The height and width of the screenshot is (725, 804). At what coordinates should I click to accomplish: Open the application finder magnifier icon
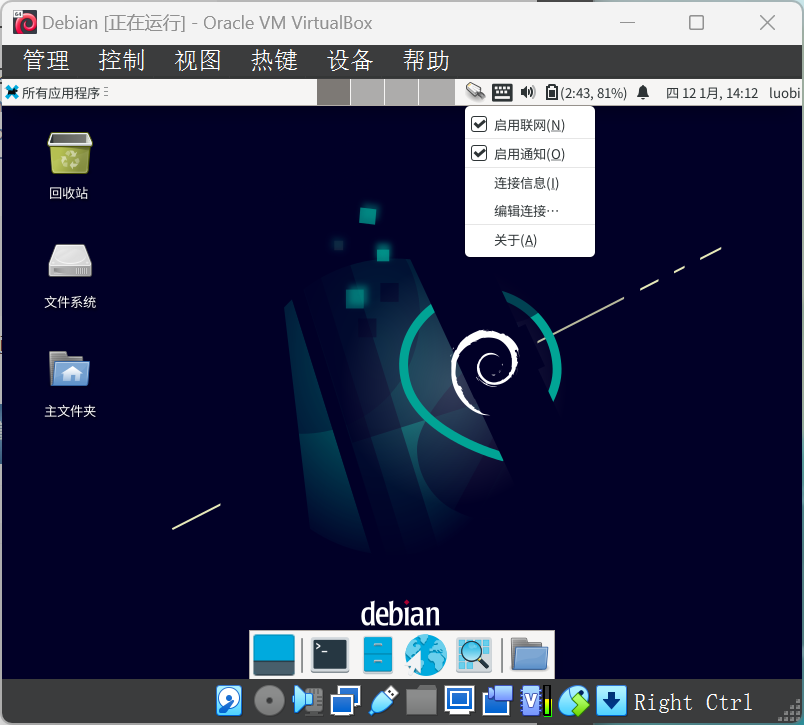coord(473,655)
